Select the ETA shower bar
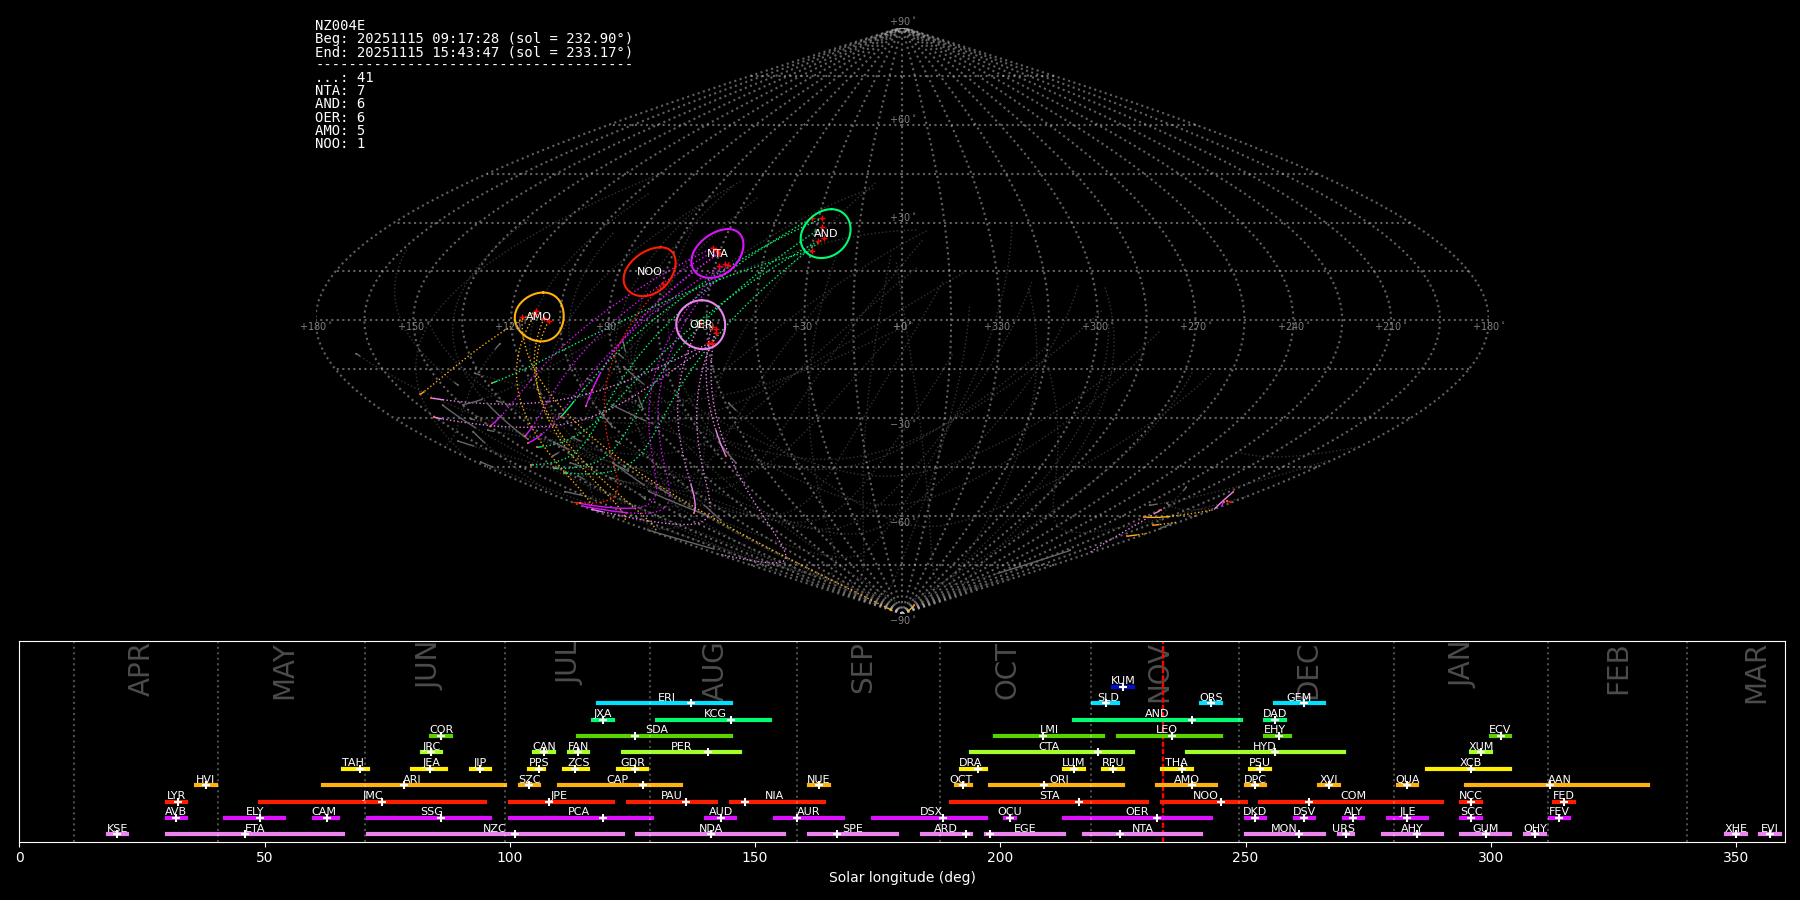The height and width of the screenshot is (900, 1800). pyautogui.click(x=255, y=834)
